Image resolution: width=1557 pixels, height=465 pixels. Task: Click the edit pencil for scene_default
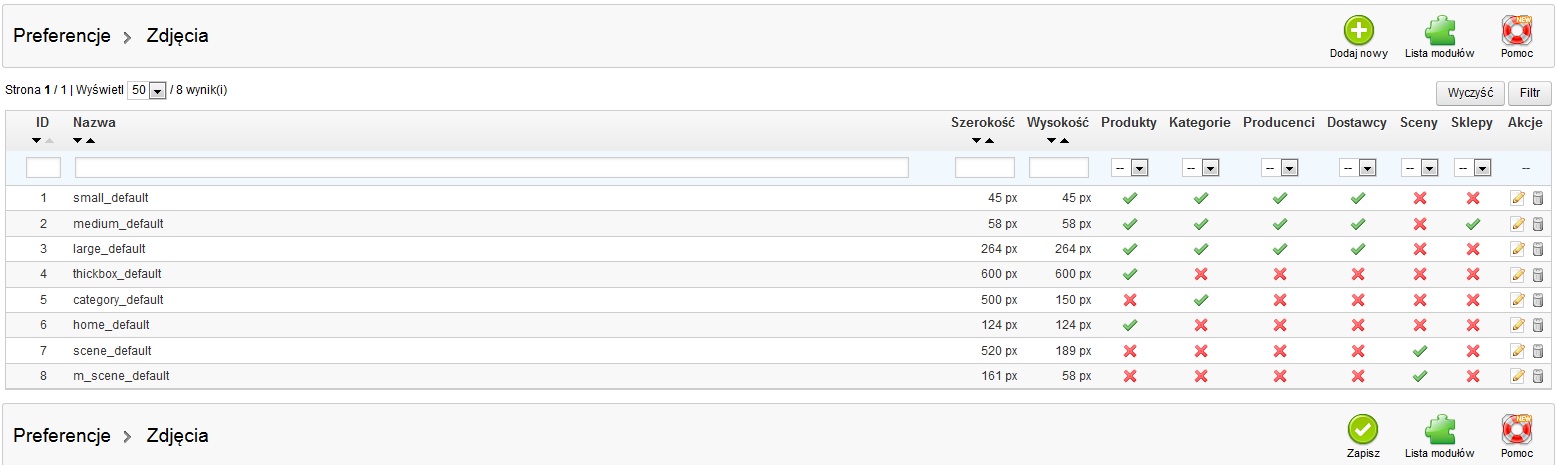point(1518,351)
